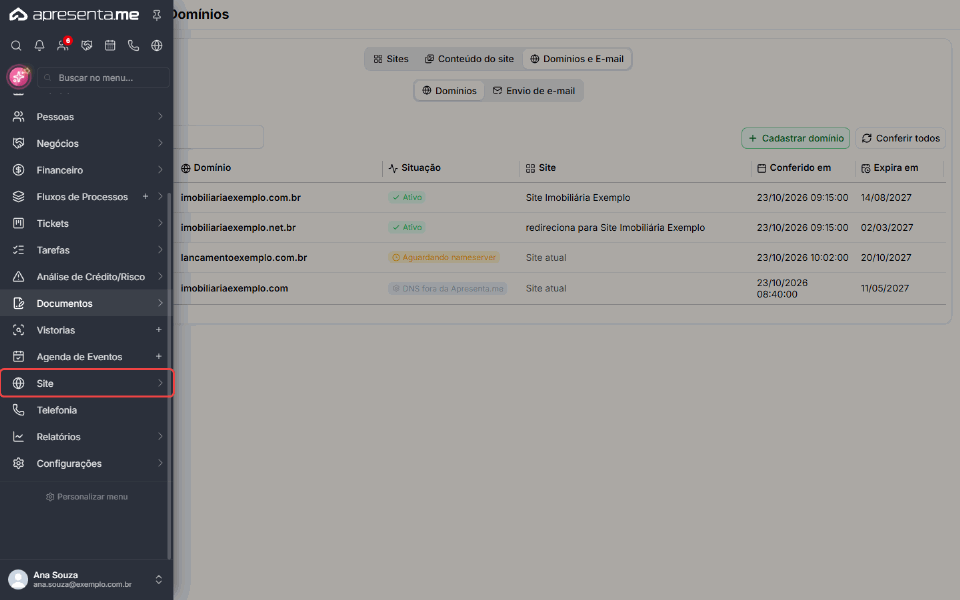
Task: Expand the Documentos chevron
Action: coord(160,303)
